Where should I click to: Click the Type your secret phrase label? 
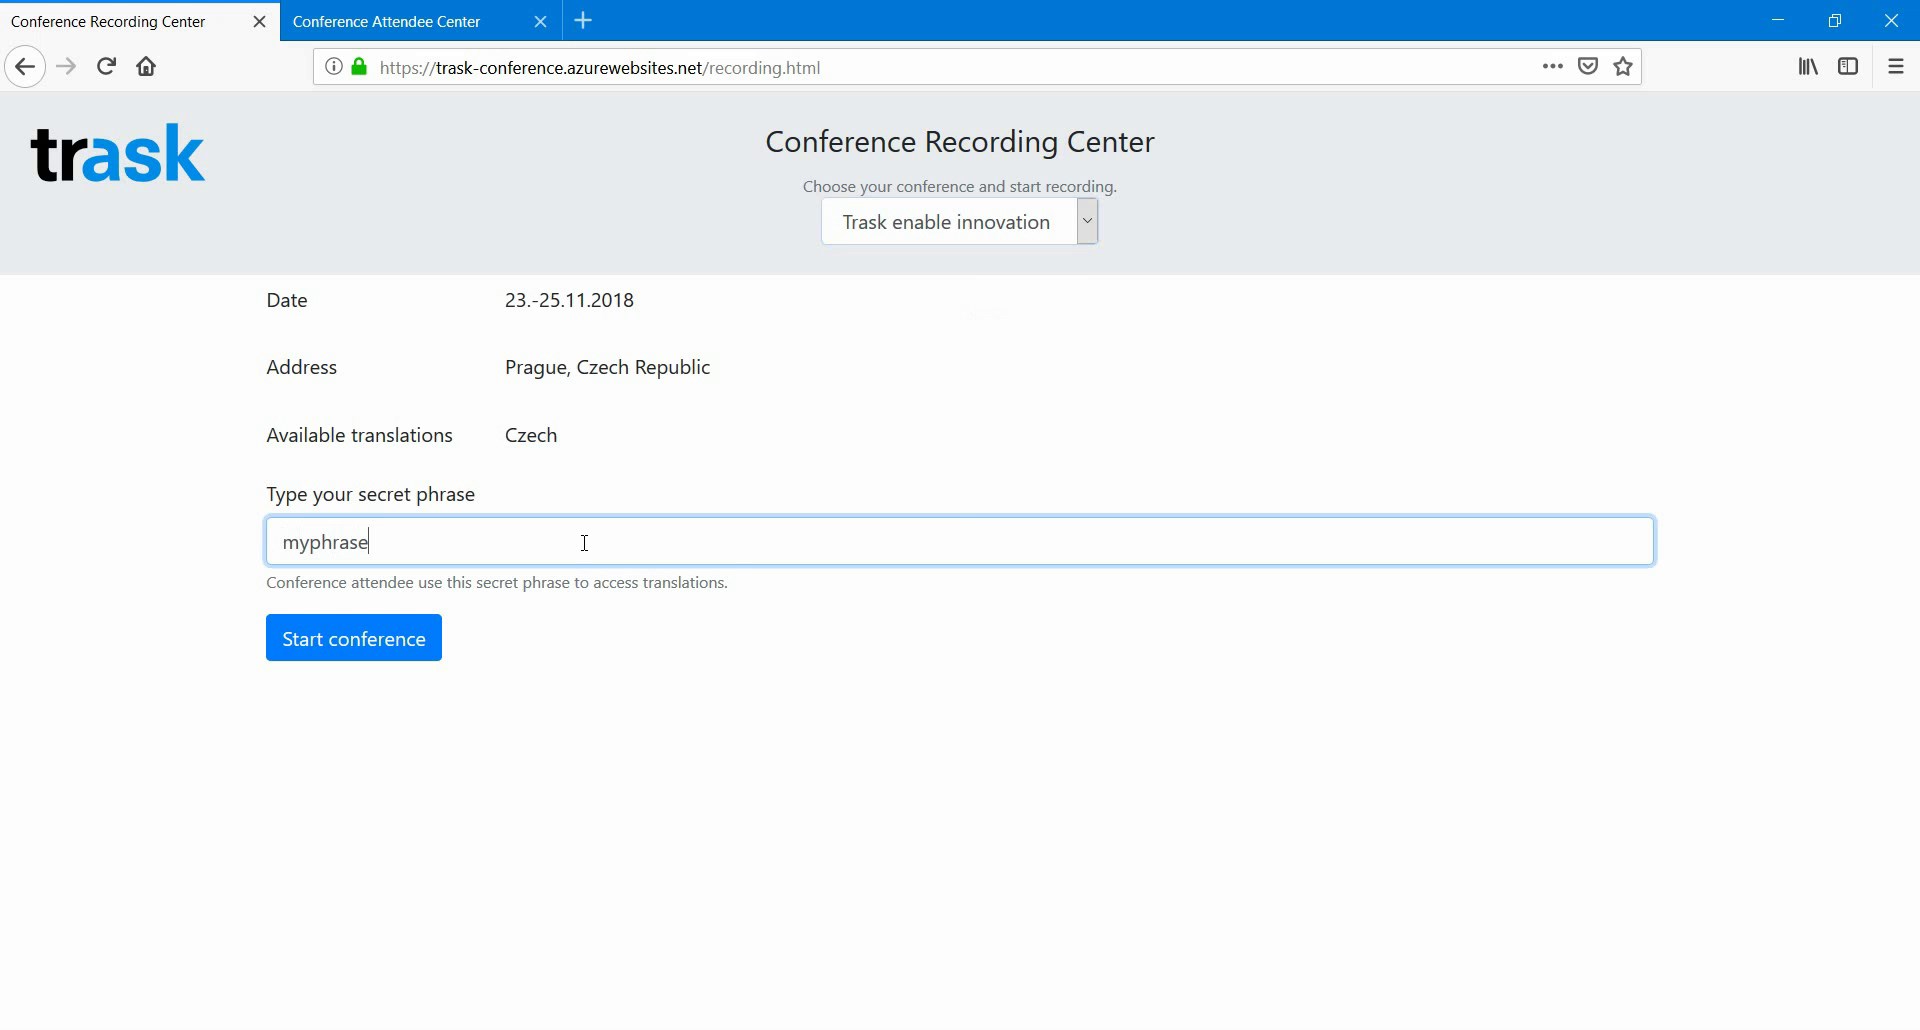coord(371,495)
